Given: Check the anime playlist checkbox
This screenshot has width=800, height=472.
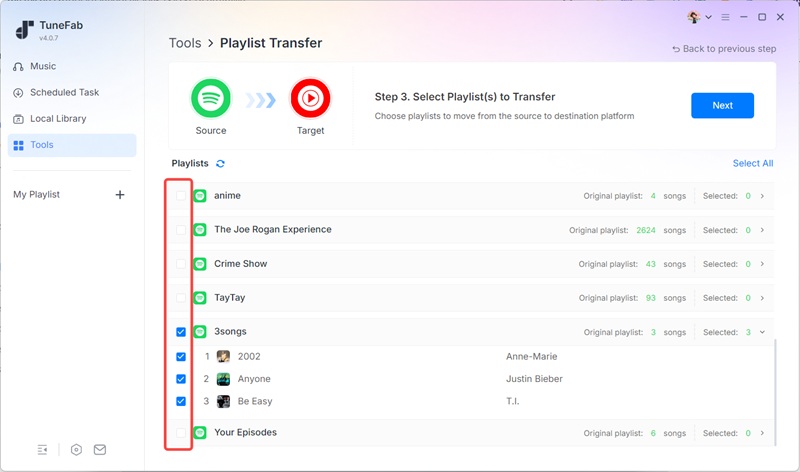Looking at the screenshot, I should point(181,195).
